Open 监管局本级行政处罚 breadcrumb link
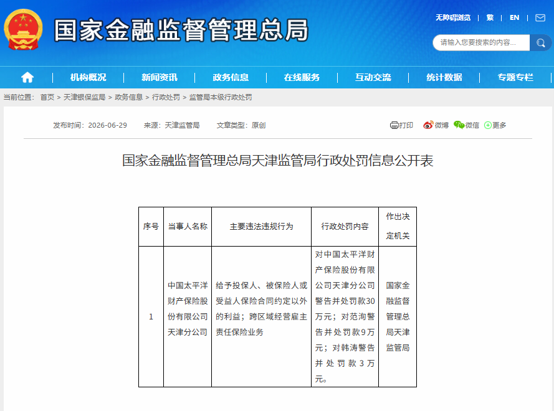The image size is (554, 411). click(x=220, y=97)
